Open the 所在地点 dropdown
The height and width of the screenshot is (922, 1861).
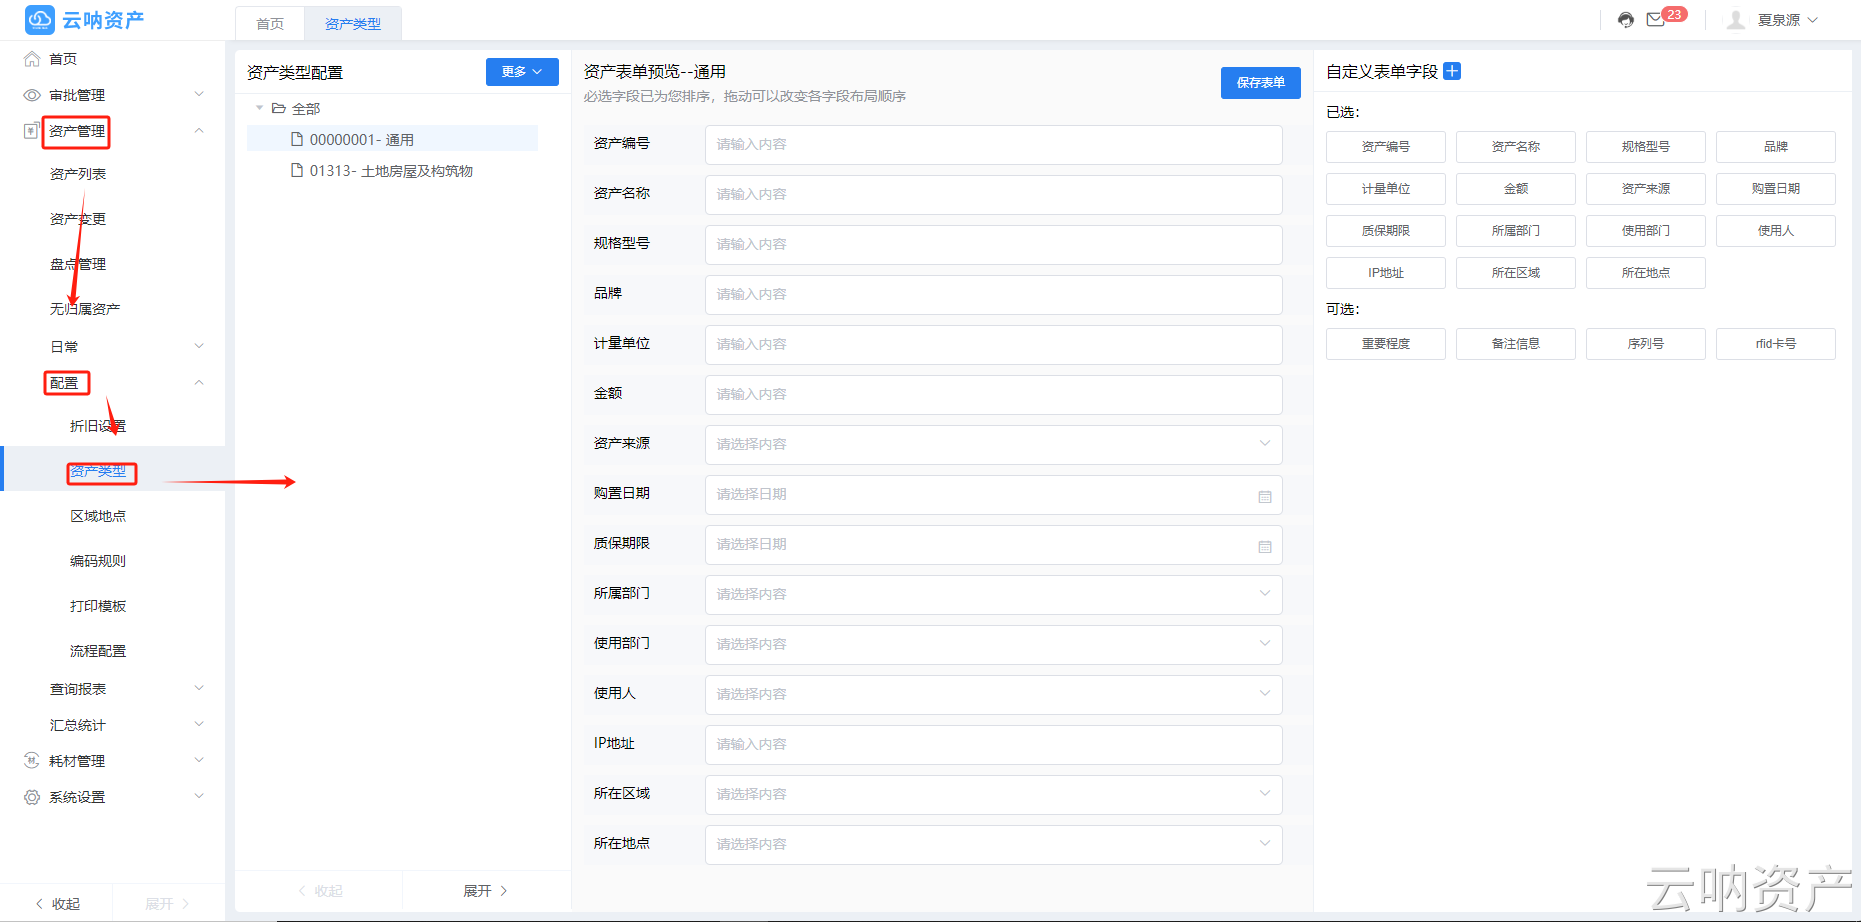pyautogui.click(x=994, y=845)
